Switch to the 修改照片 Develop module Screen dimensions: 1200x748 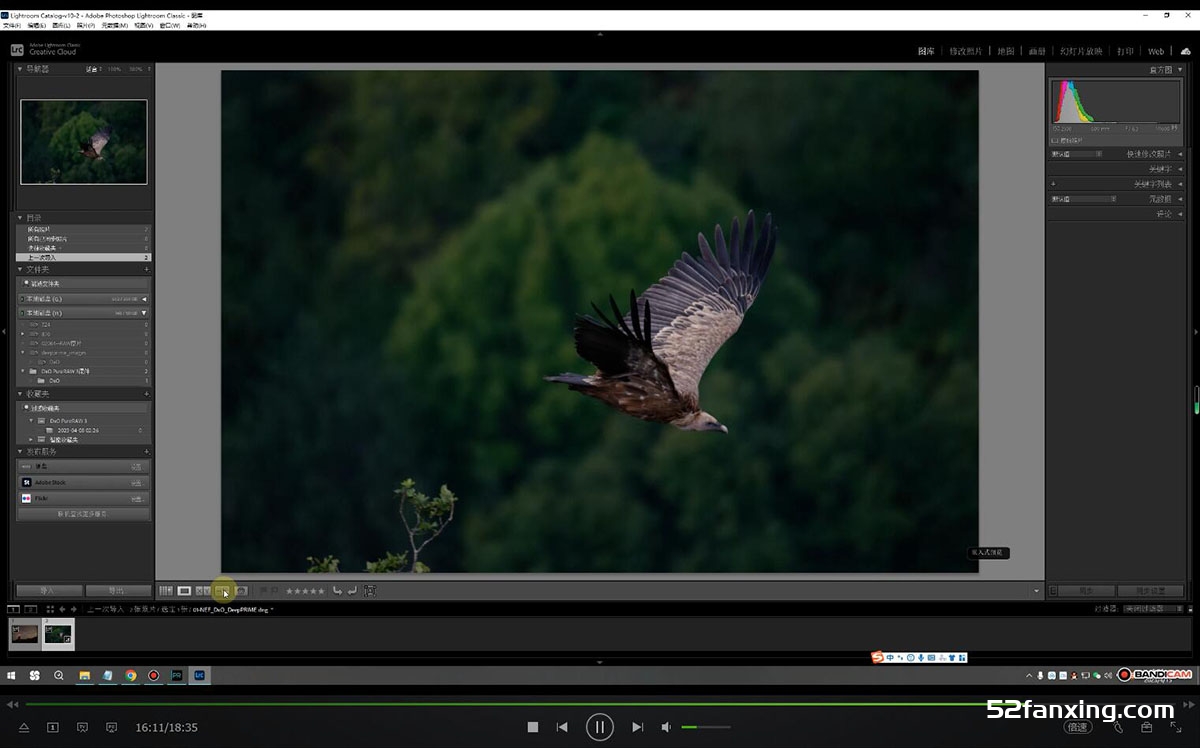(966, 51)
